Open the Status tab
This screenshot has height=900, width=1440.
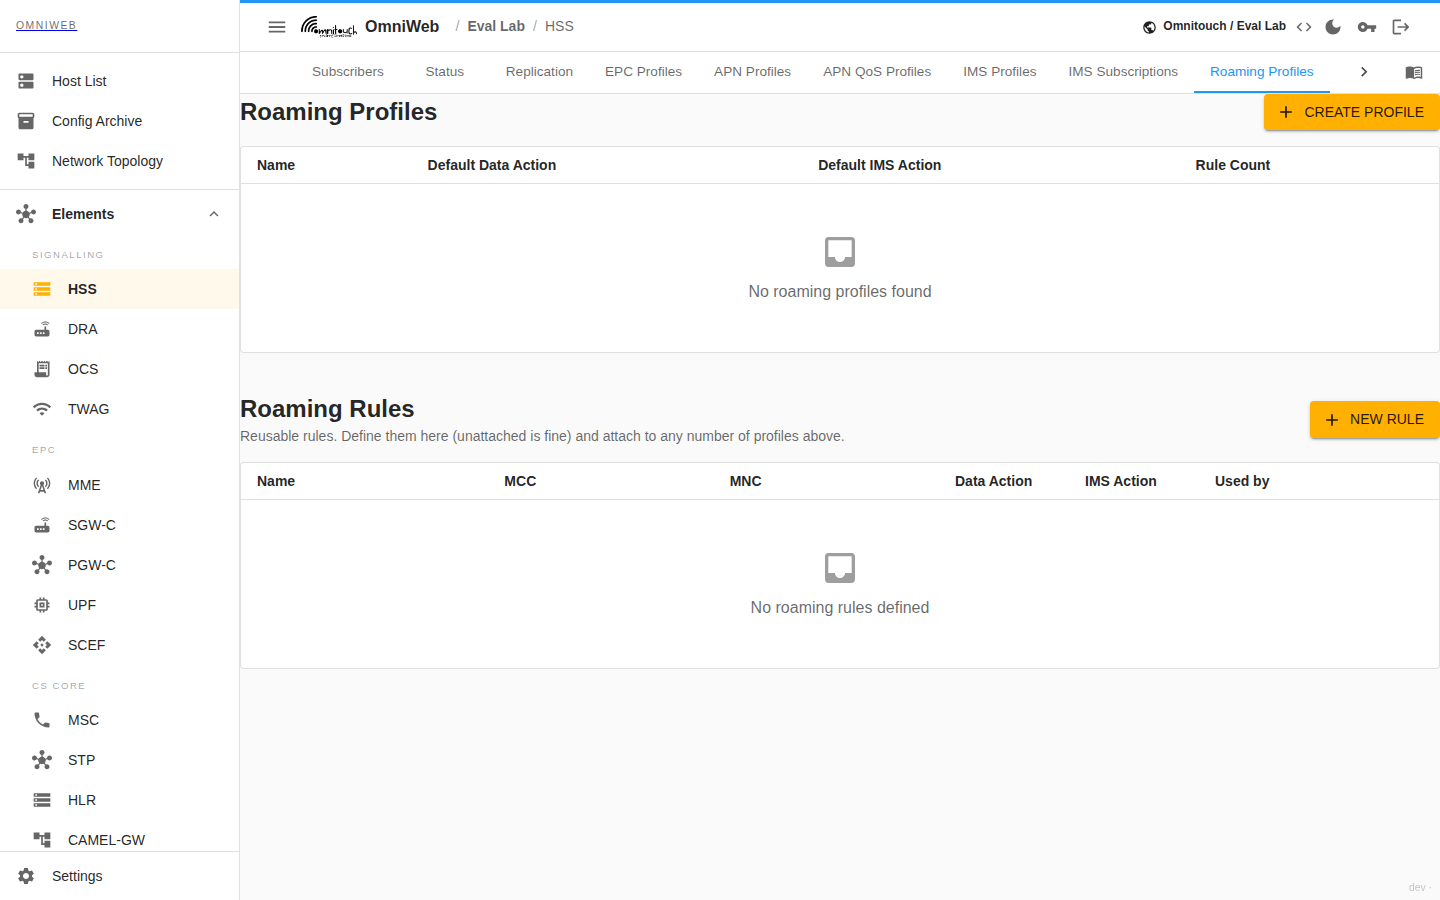tap(445, 72)
